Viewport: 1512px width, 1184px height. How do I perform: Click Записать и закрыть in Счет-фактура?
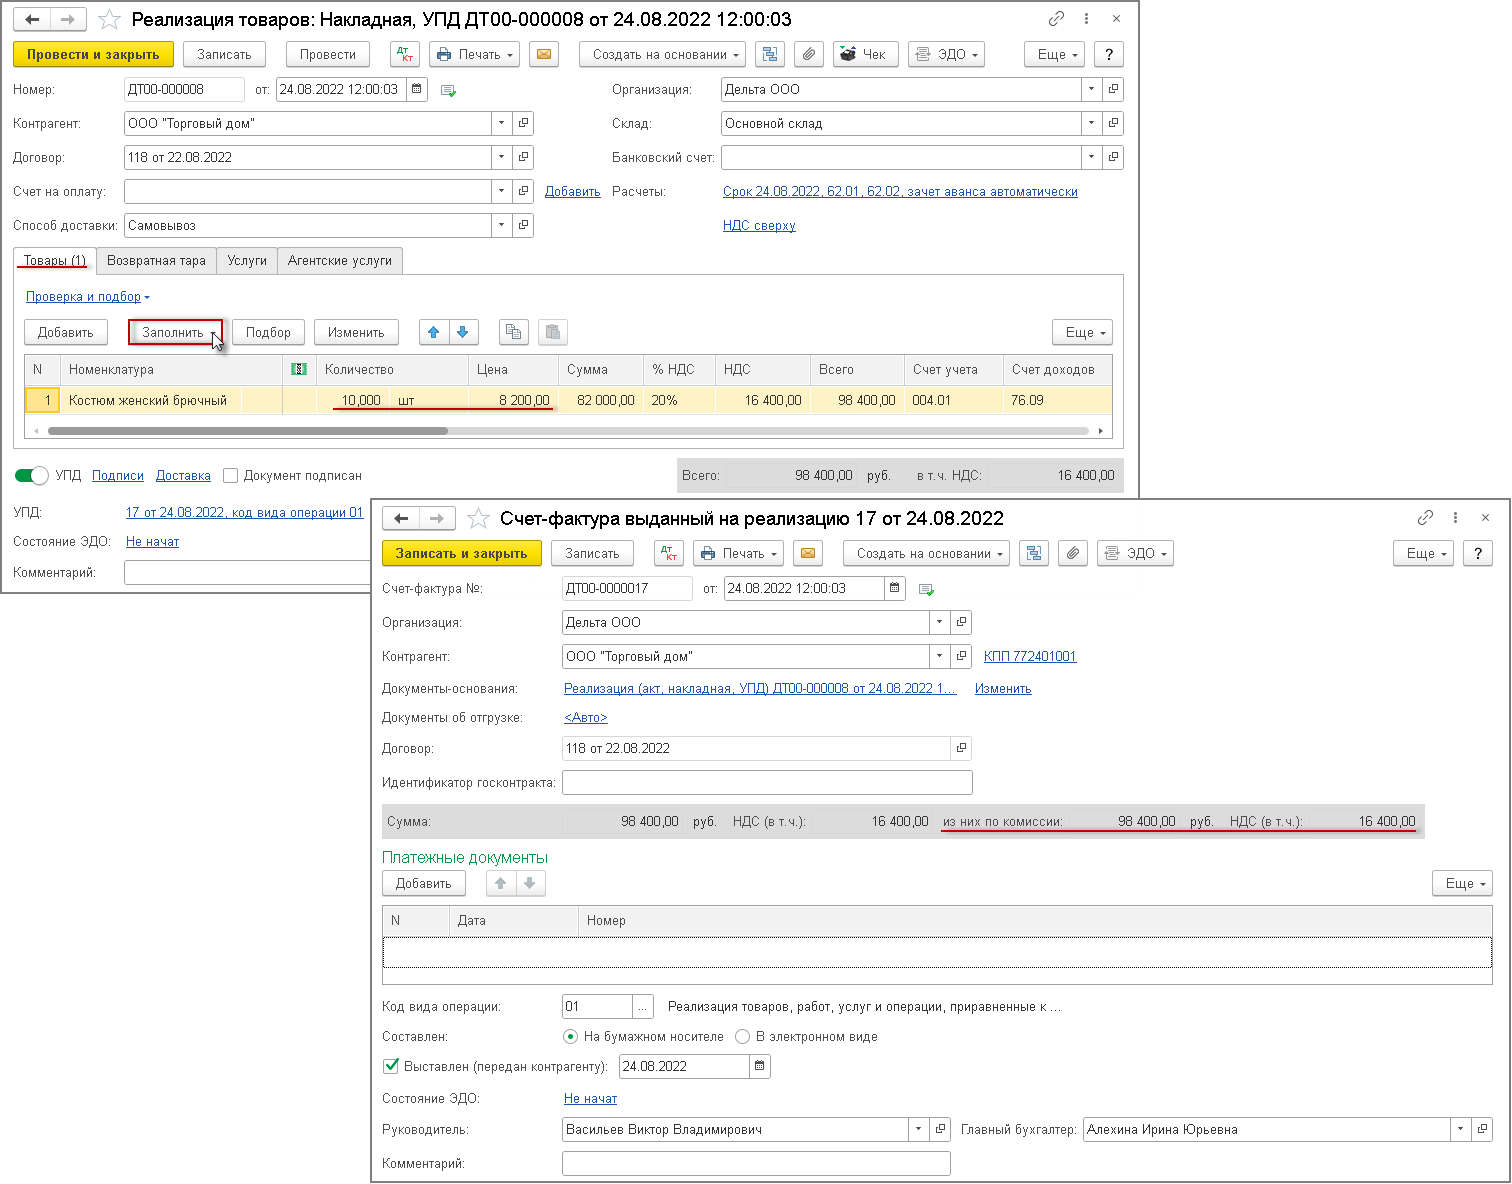[x=462, y=553]
